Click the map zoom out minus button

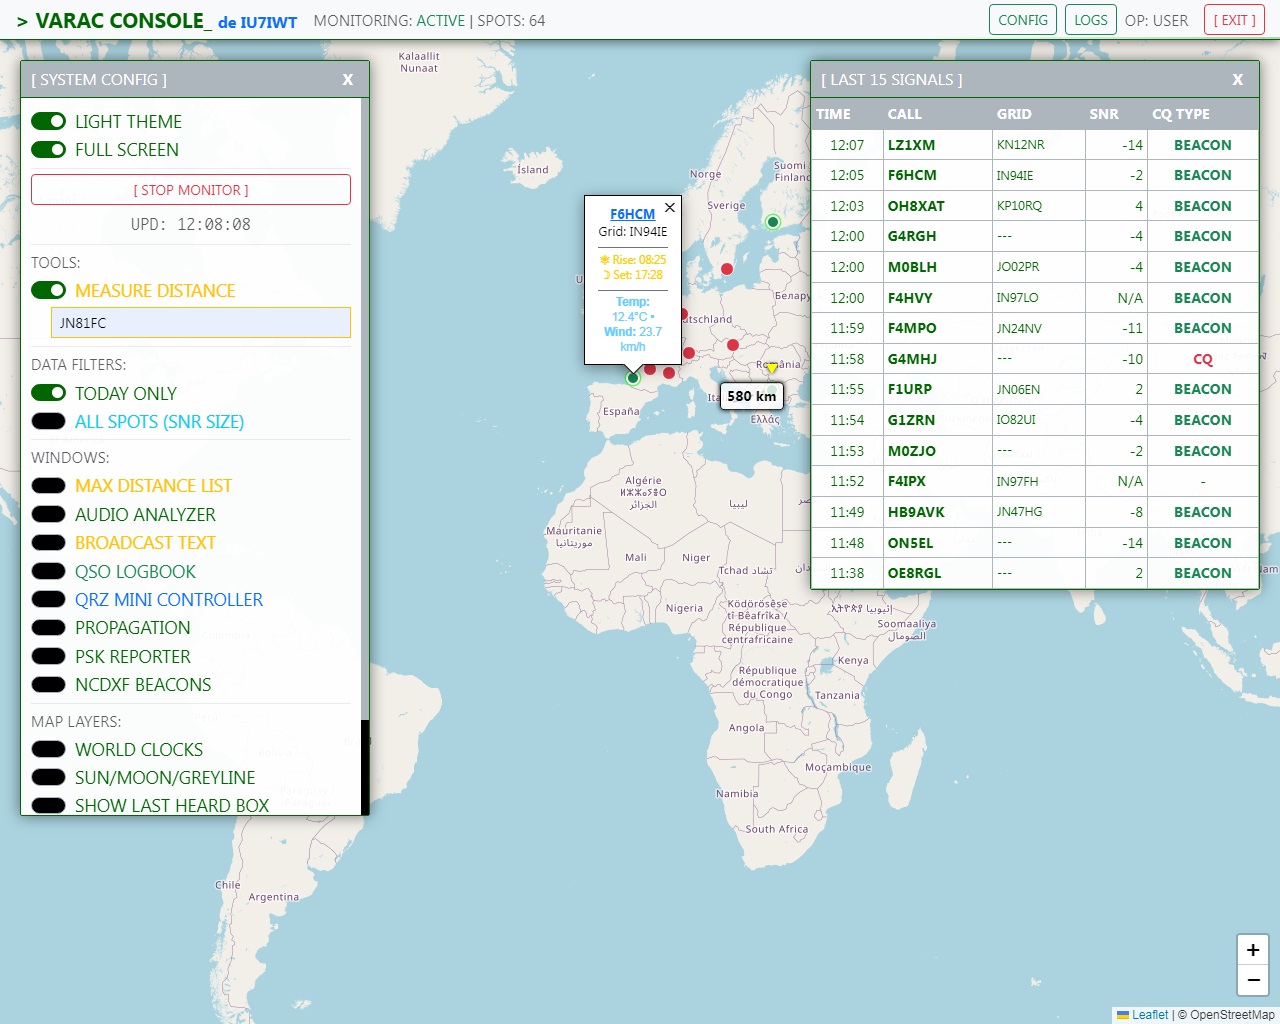pos(1253,980)
